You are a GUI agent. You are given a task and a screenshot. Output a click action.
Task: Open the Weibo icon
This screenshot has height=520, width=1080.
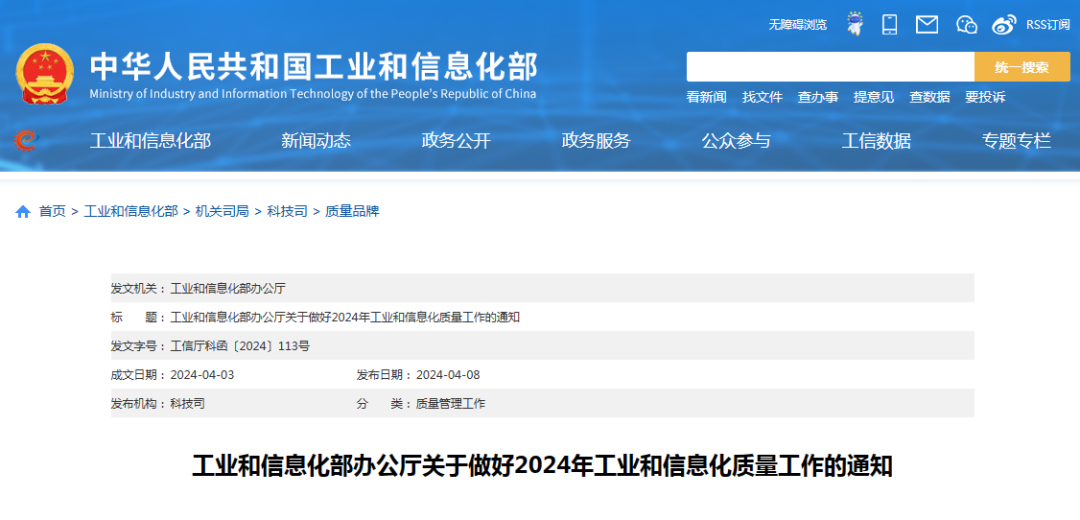coord(1004,25)
